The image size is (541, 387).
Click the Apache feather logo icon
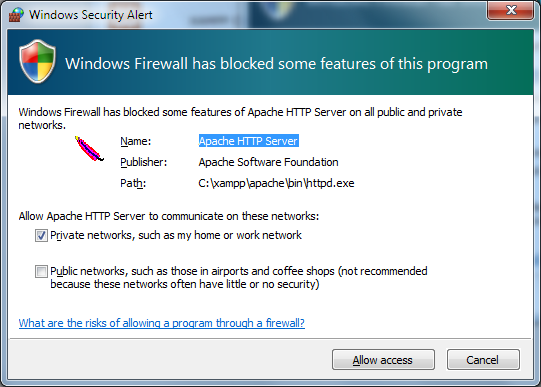[x=89, y=149]
